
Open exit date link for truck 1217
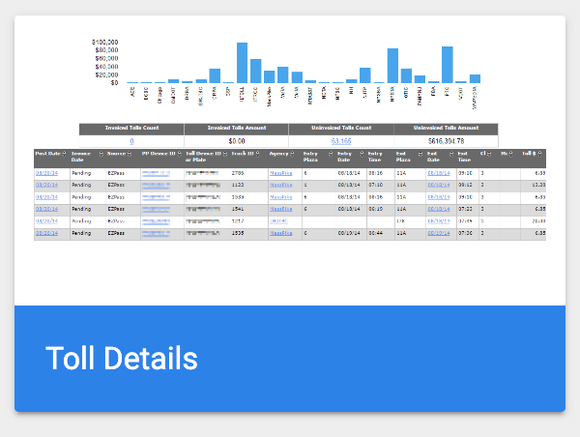pyautogui.click(x=439, y=221)
